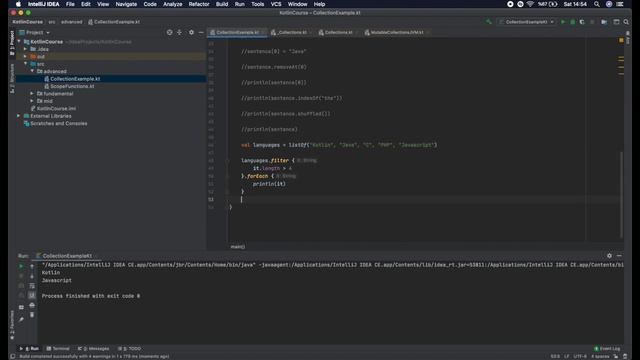Click the up-arrow icon in the Run console

pyautogui.click(x=32, y=266)
